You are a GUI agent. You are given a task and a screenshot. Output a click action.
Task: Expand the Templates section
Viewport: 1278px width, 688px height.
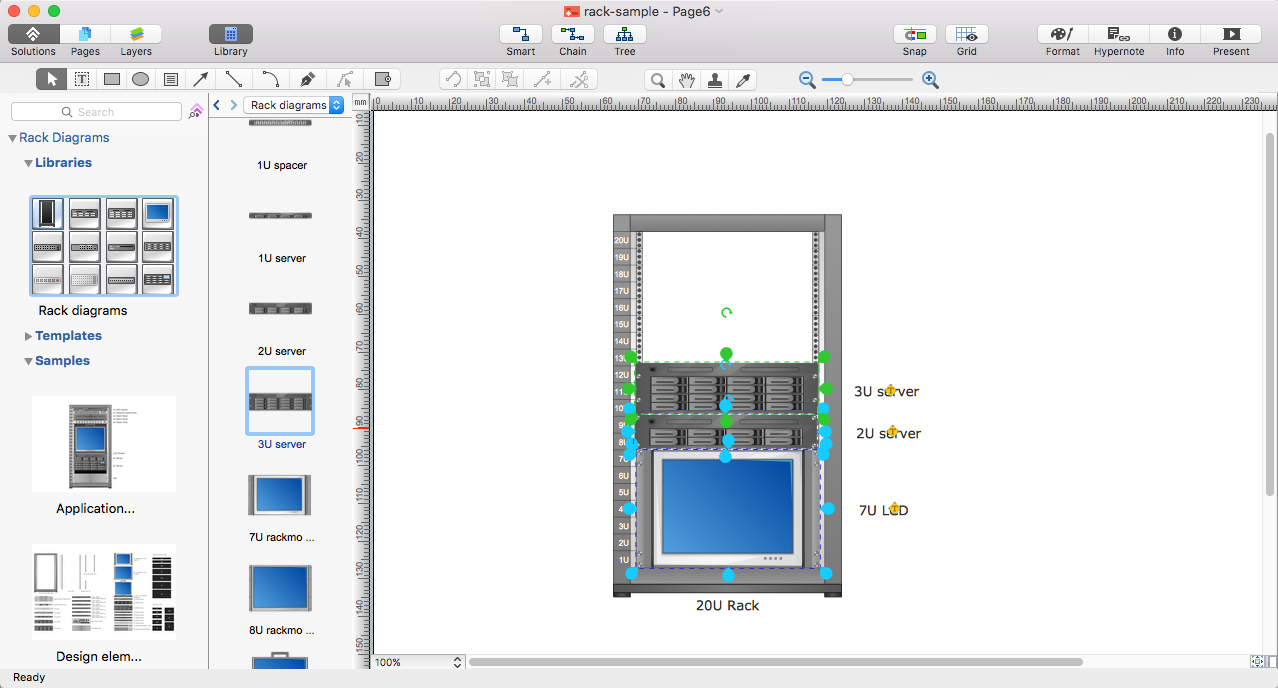click(x=70, y=335)
